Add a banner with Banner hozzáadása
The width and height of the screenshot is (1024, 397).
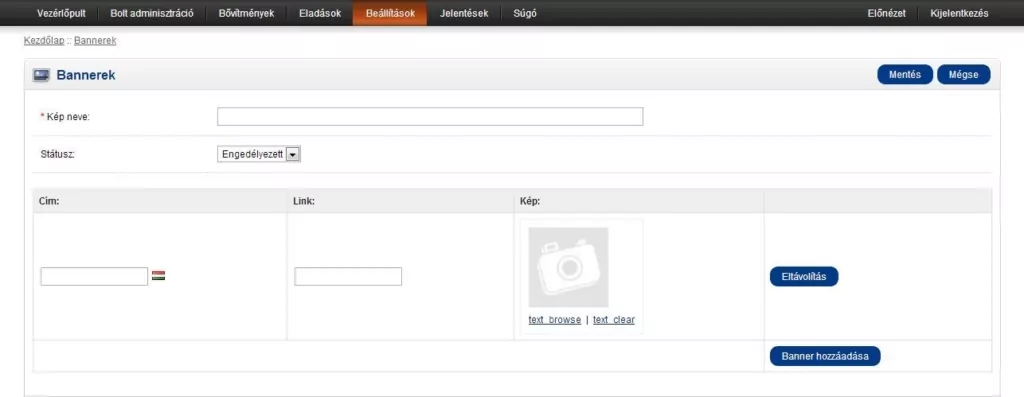(825, 356)
